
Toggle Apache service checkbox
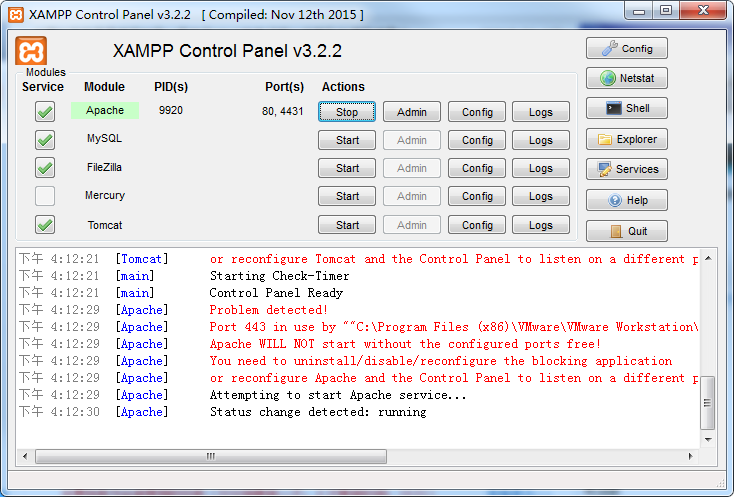pos(45,111)
